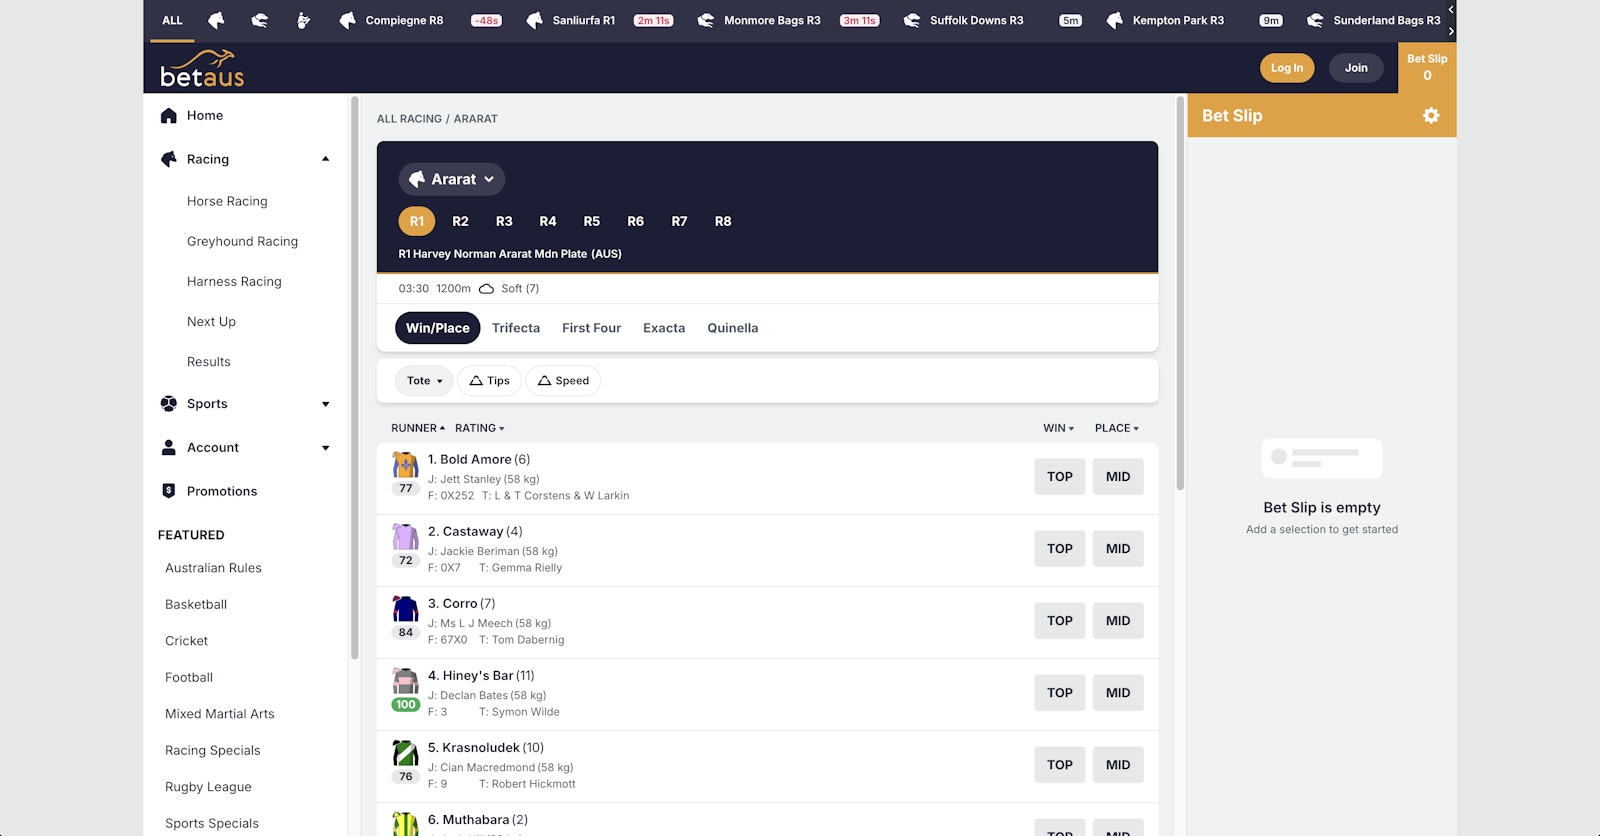This screenshot has width=1600, height=836.
Task: Select TOP win odds for Corro
Action: [1059, 621]
